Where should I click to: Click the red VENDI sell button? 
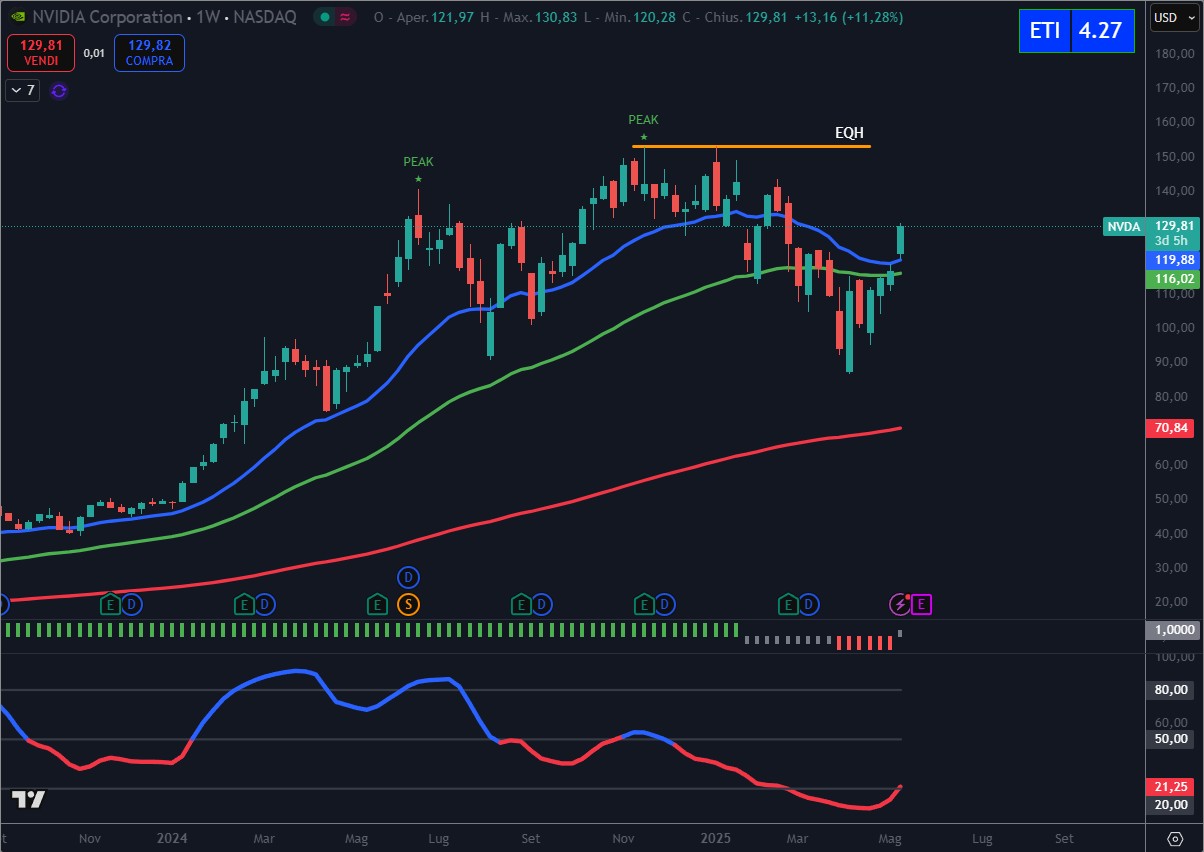[x=41, y=53]
